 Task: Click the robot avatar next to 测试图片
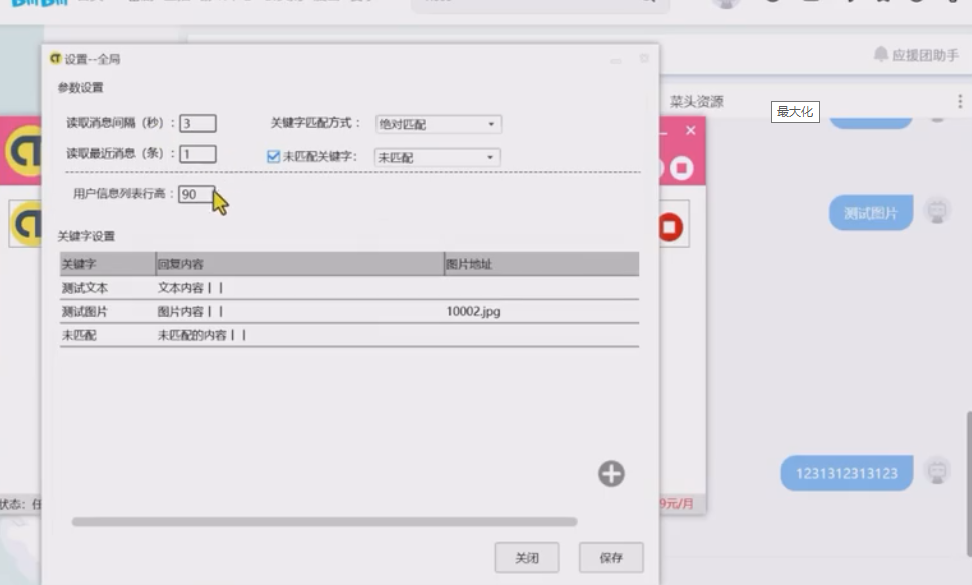[x=937, y=212]
